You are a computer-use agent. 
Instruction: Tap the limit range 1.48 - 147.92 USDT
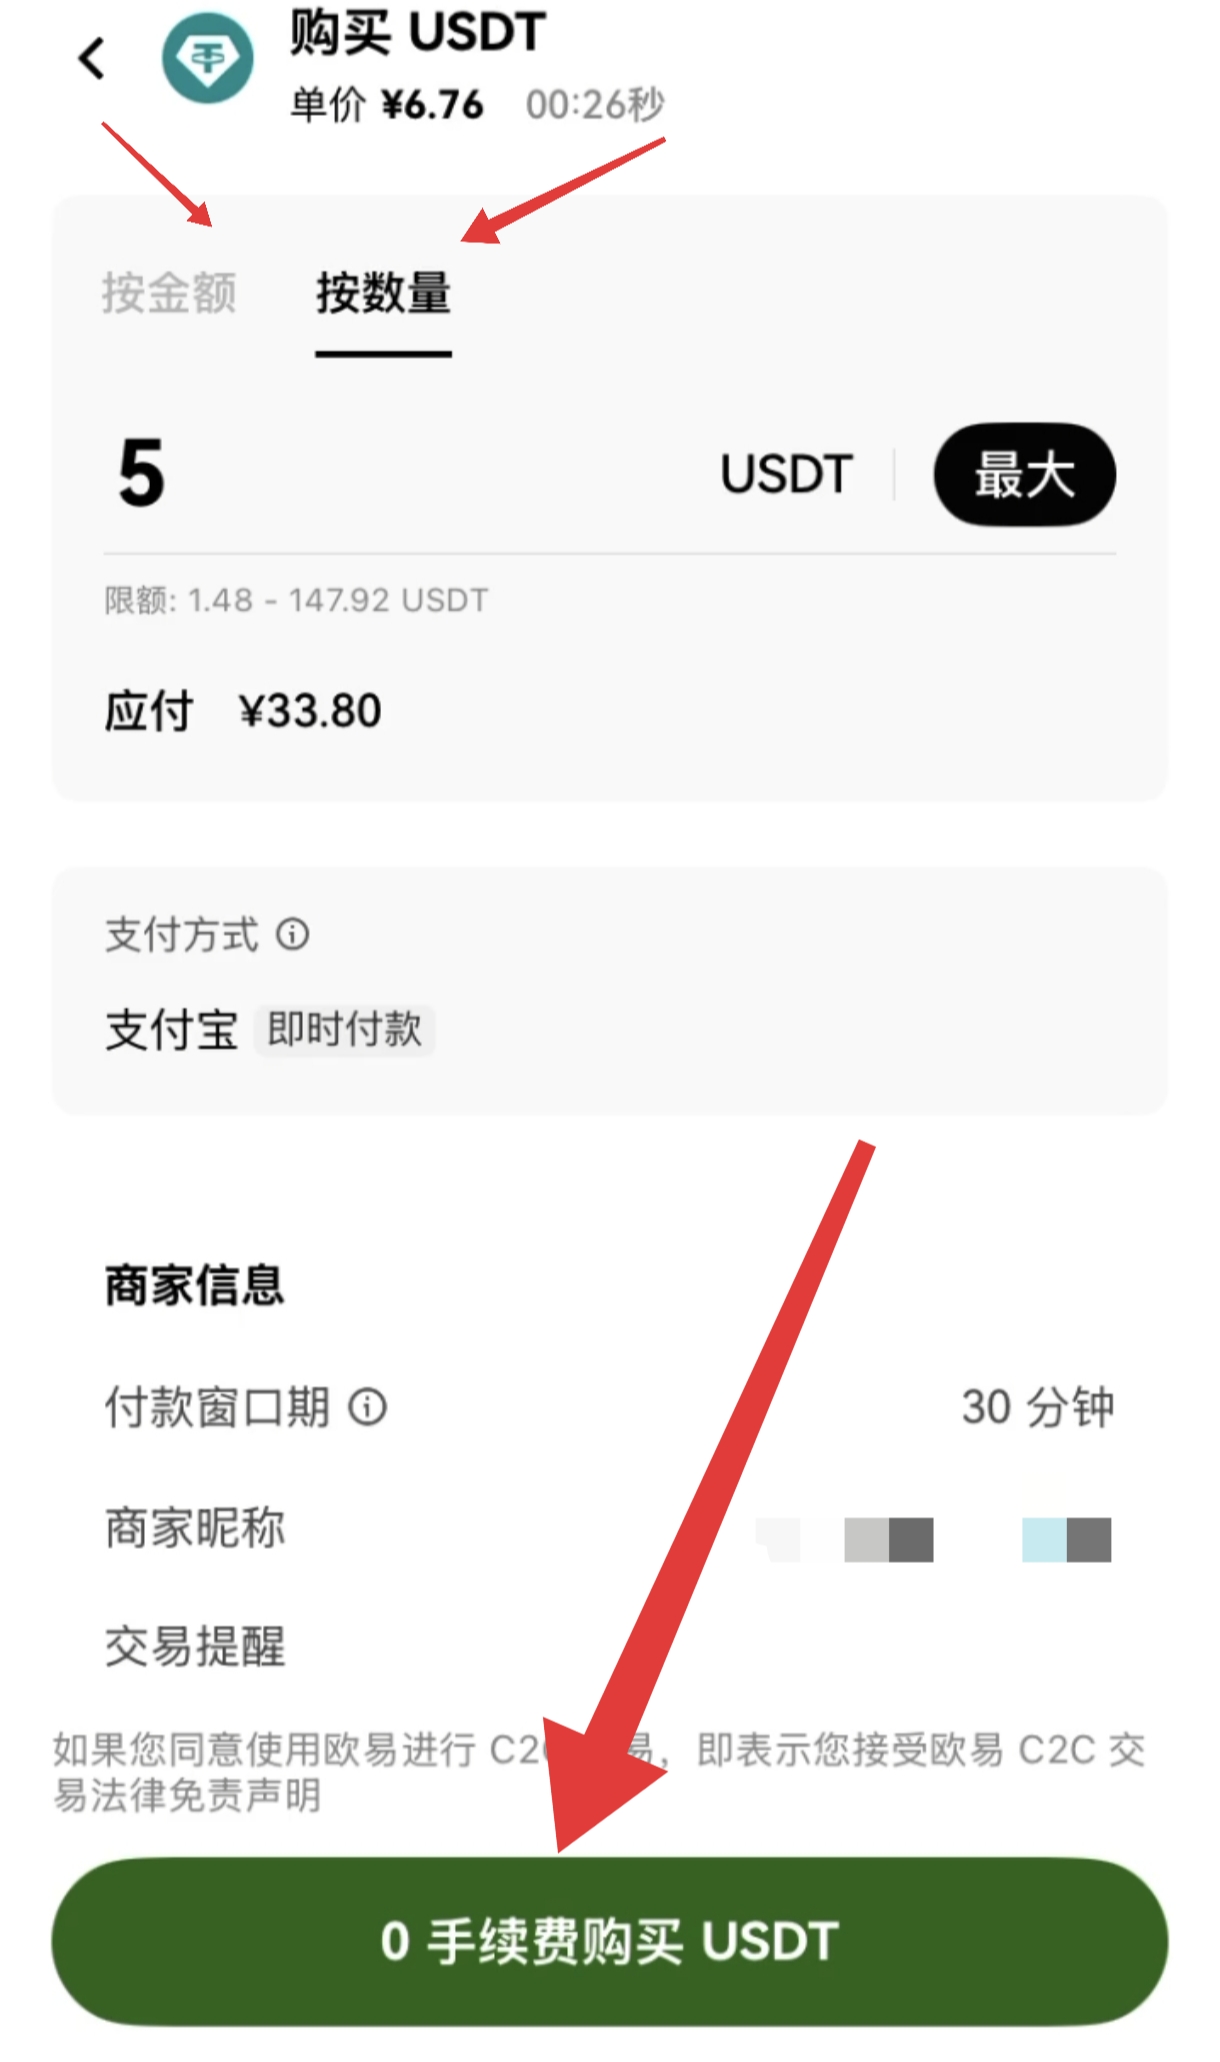[297, 600]
